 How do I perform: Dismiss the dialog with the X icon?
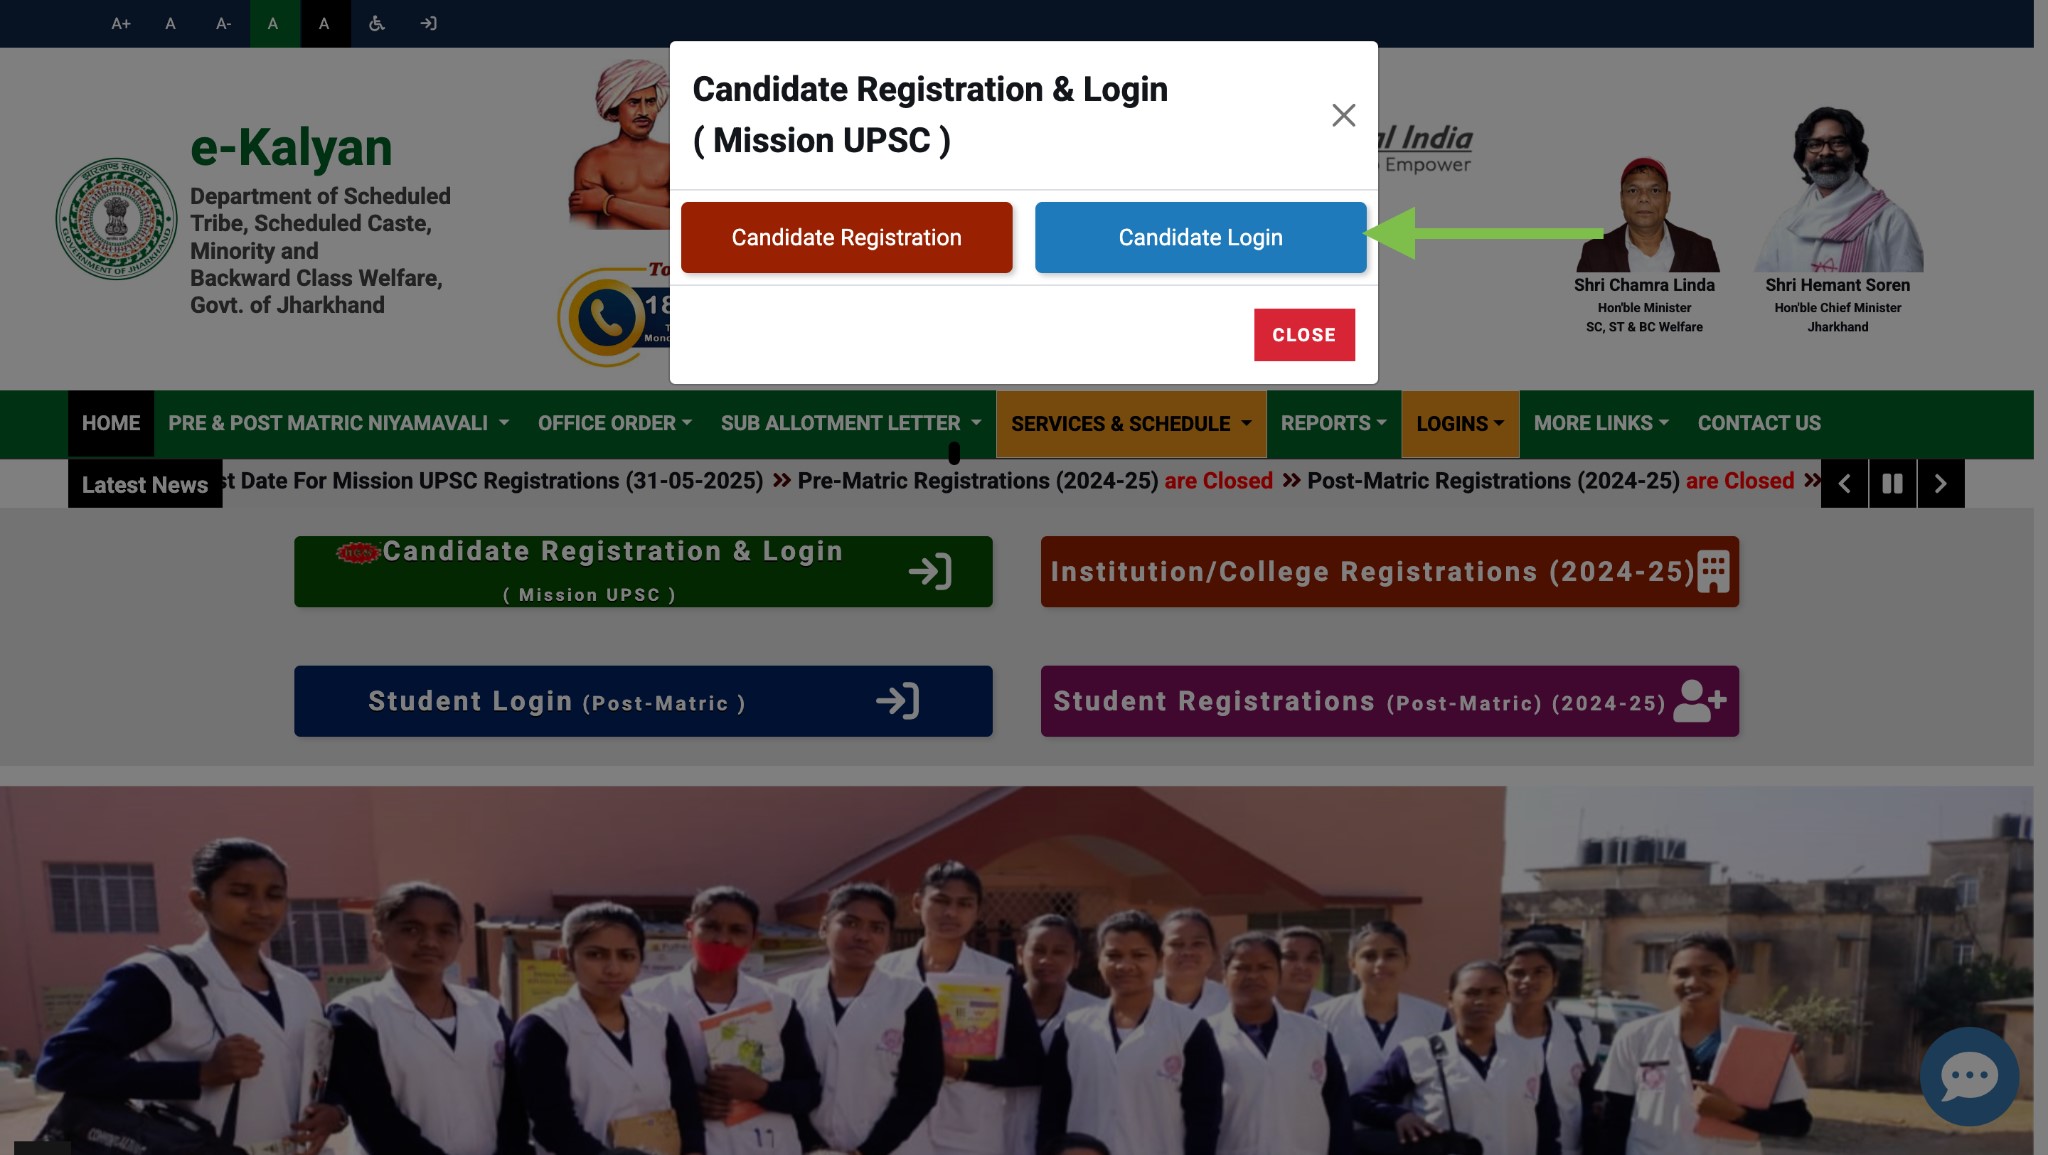click(1343, 115)
